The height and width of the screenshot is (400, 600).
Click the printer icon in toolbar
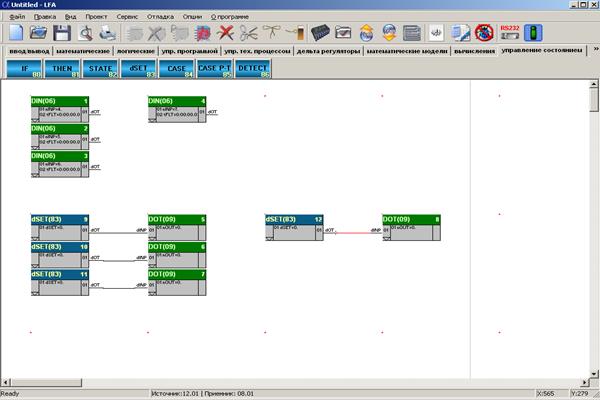107,33
